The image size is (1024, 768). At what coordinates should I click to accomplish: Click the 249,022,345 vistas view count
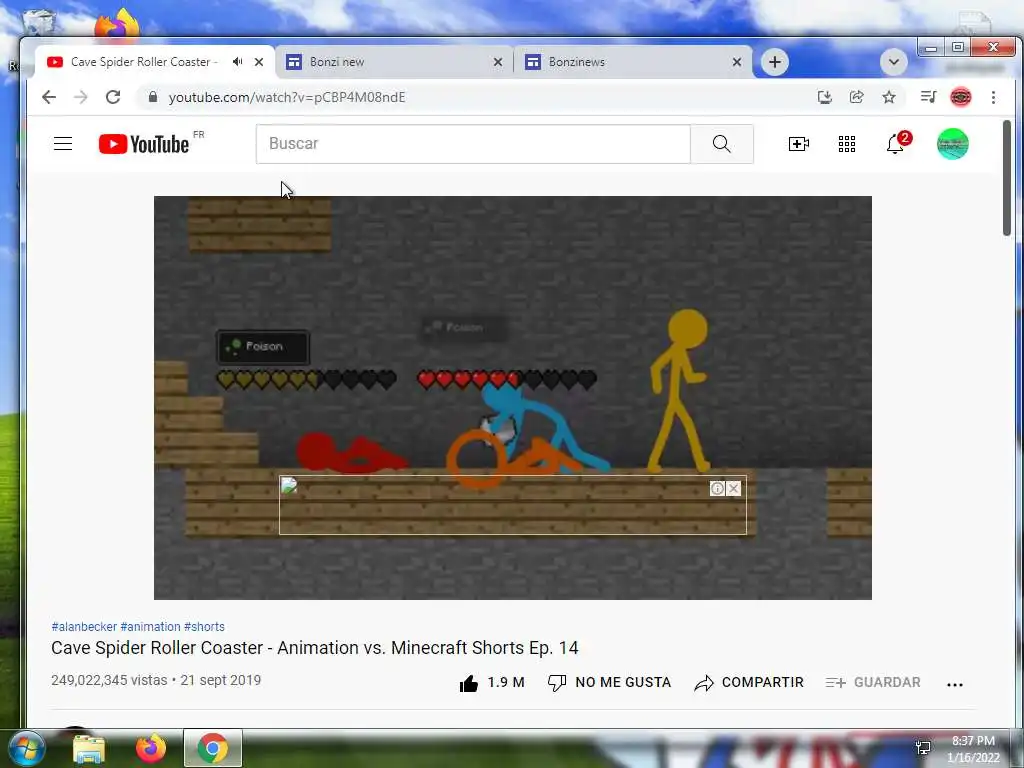pos(109,680)
